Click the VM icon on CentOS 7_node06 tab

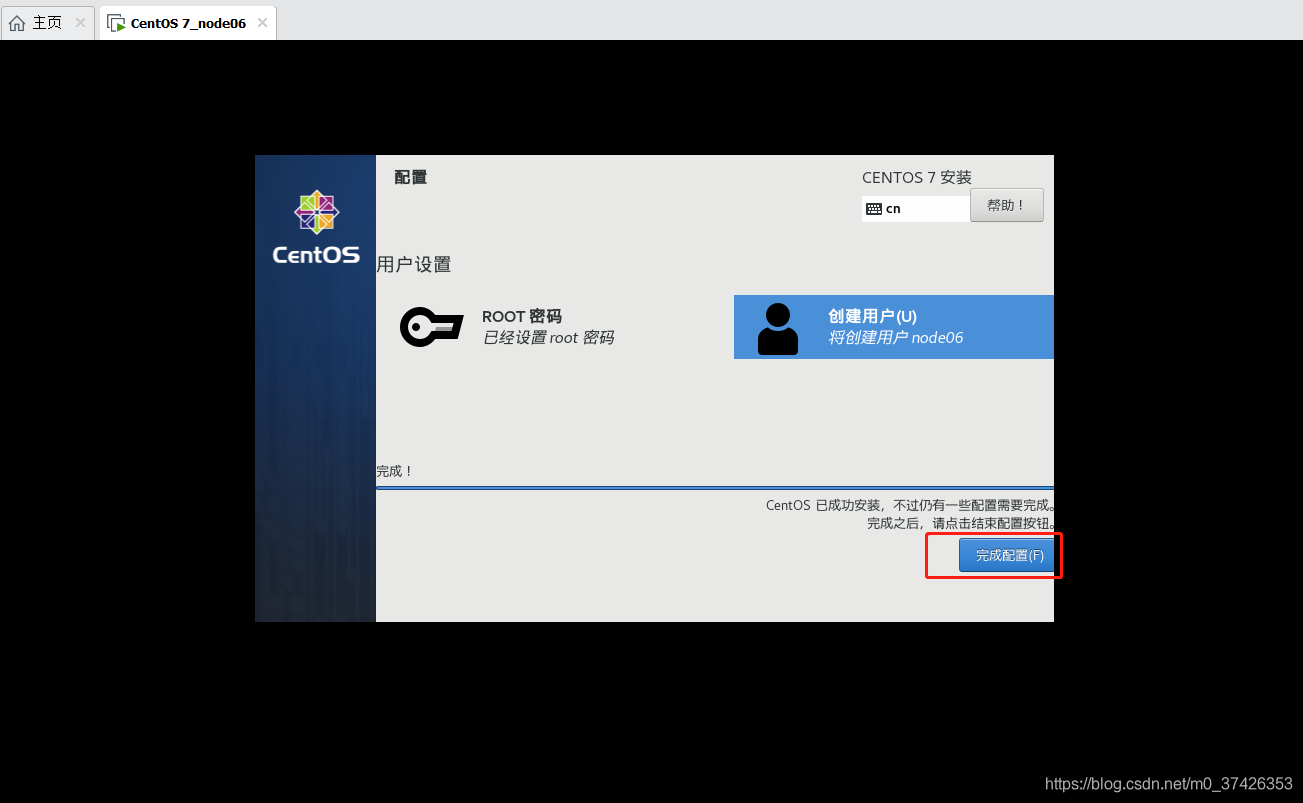[116, 23]
